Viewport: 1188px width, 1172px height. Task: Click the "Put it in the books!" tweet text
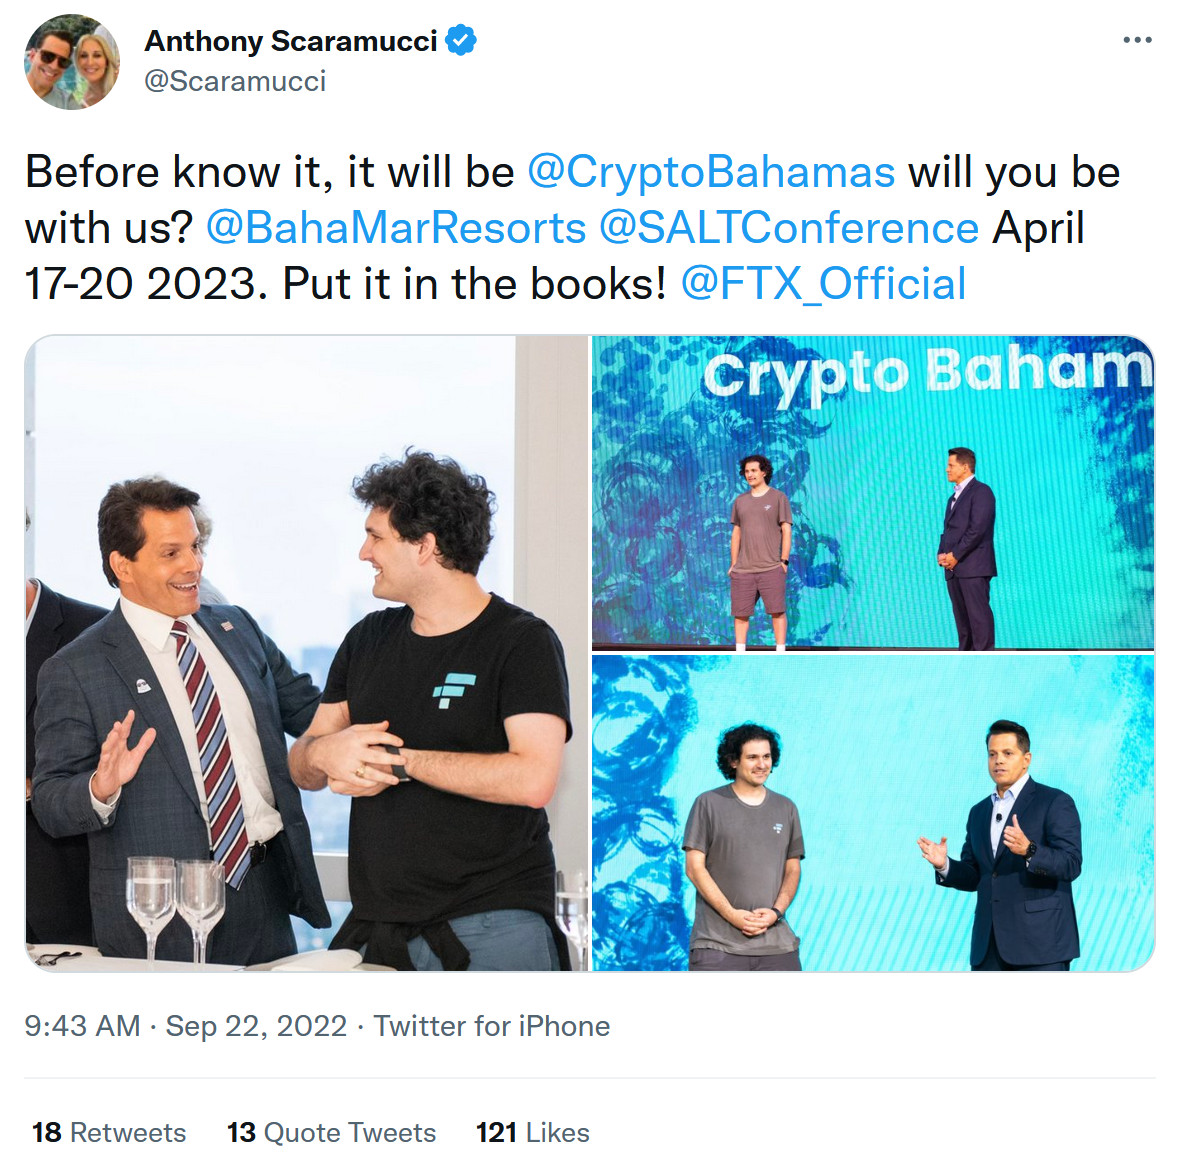[x=474, y=284]
